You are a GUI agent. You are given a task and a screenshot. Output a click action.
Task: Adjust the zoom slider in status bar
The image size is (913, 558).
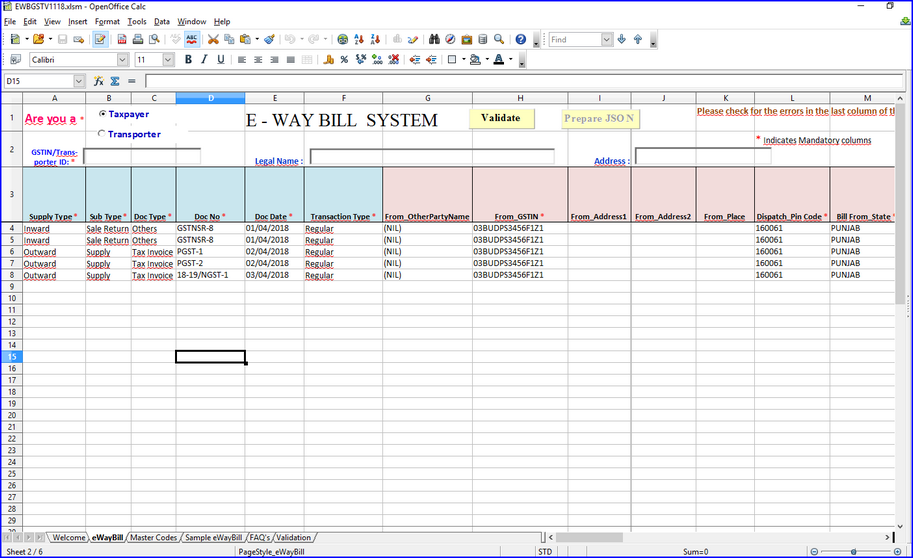[862, 551]
